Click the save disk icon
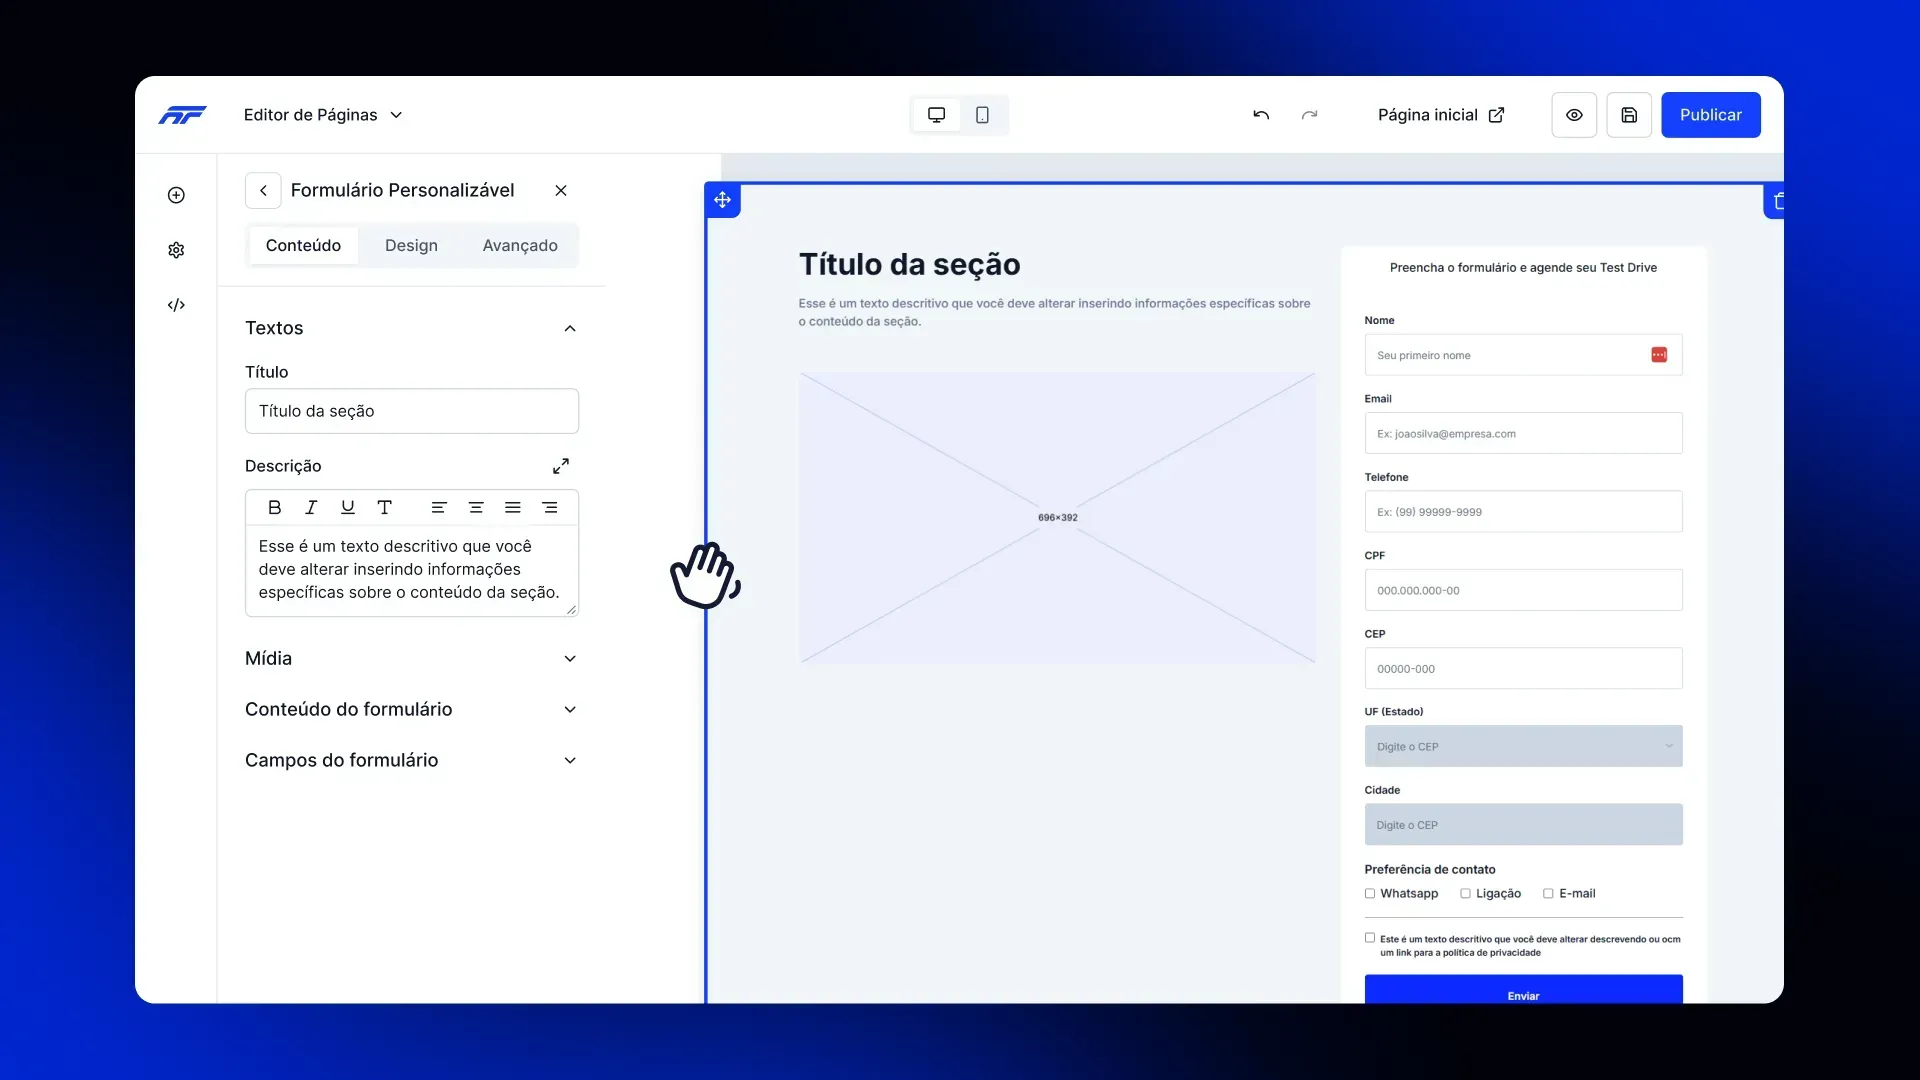The width and height of the screenshot is (1920, 1080). (1629, 115)
